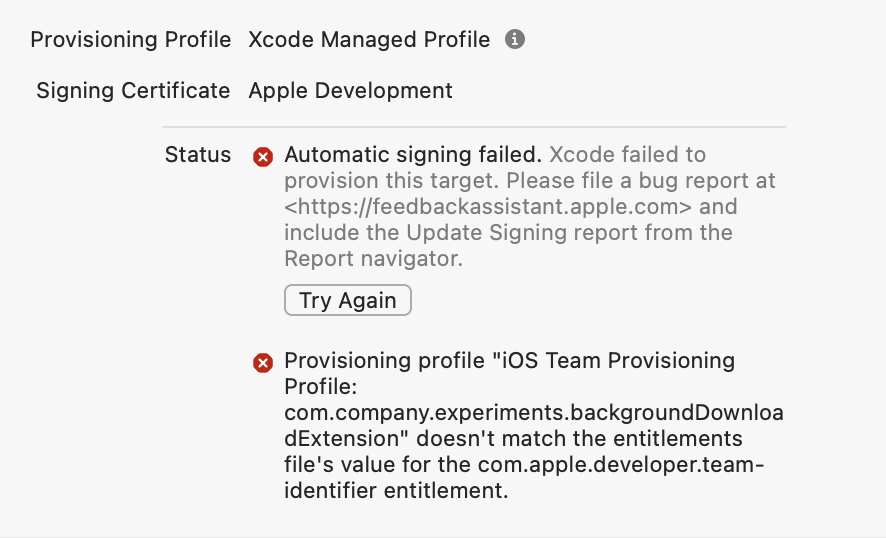Click the Apple Development certificate value
The image size is (886, 538).
point(350,90)
